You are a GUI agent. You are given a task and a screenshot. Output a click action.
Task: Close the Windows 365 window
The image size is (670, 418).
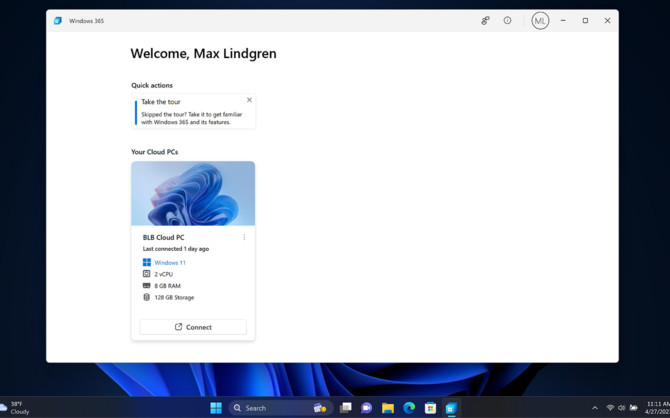coord(607,21)
